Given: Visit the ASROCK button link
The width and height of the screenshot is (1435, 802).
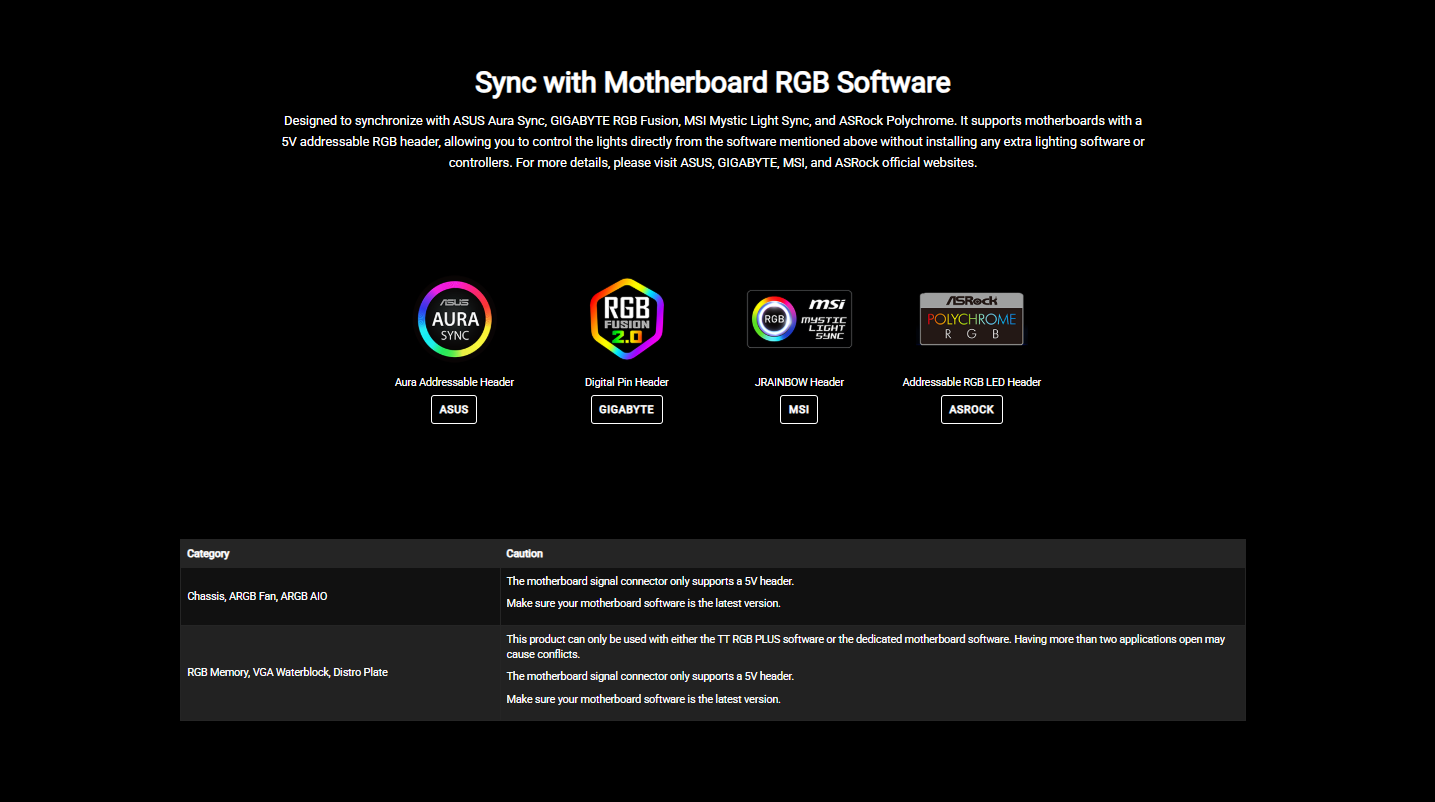Looking at the screenshot, I should tap(971, 410).
